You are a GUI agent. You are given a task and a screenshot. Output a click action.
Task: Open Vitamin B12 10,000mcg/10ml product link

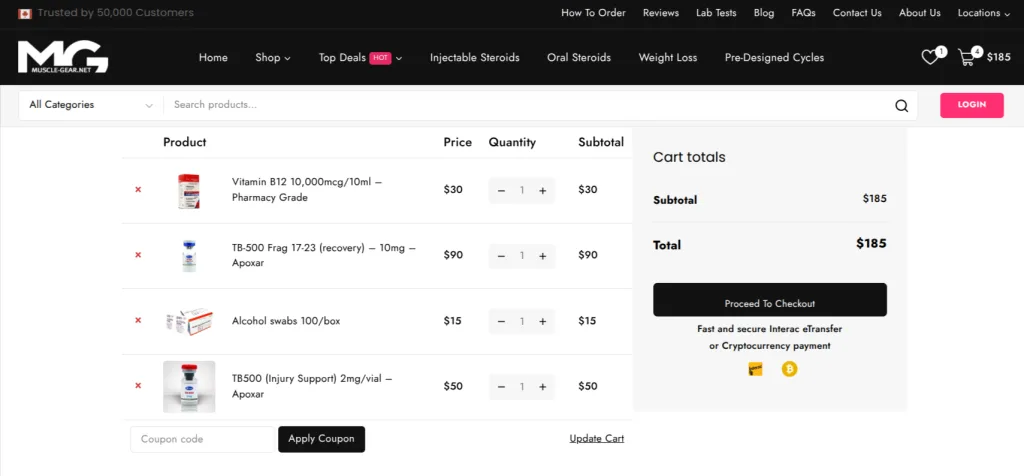pyautogui.click(x=307, y=189)
